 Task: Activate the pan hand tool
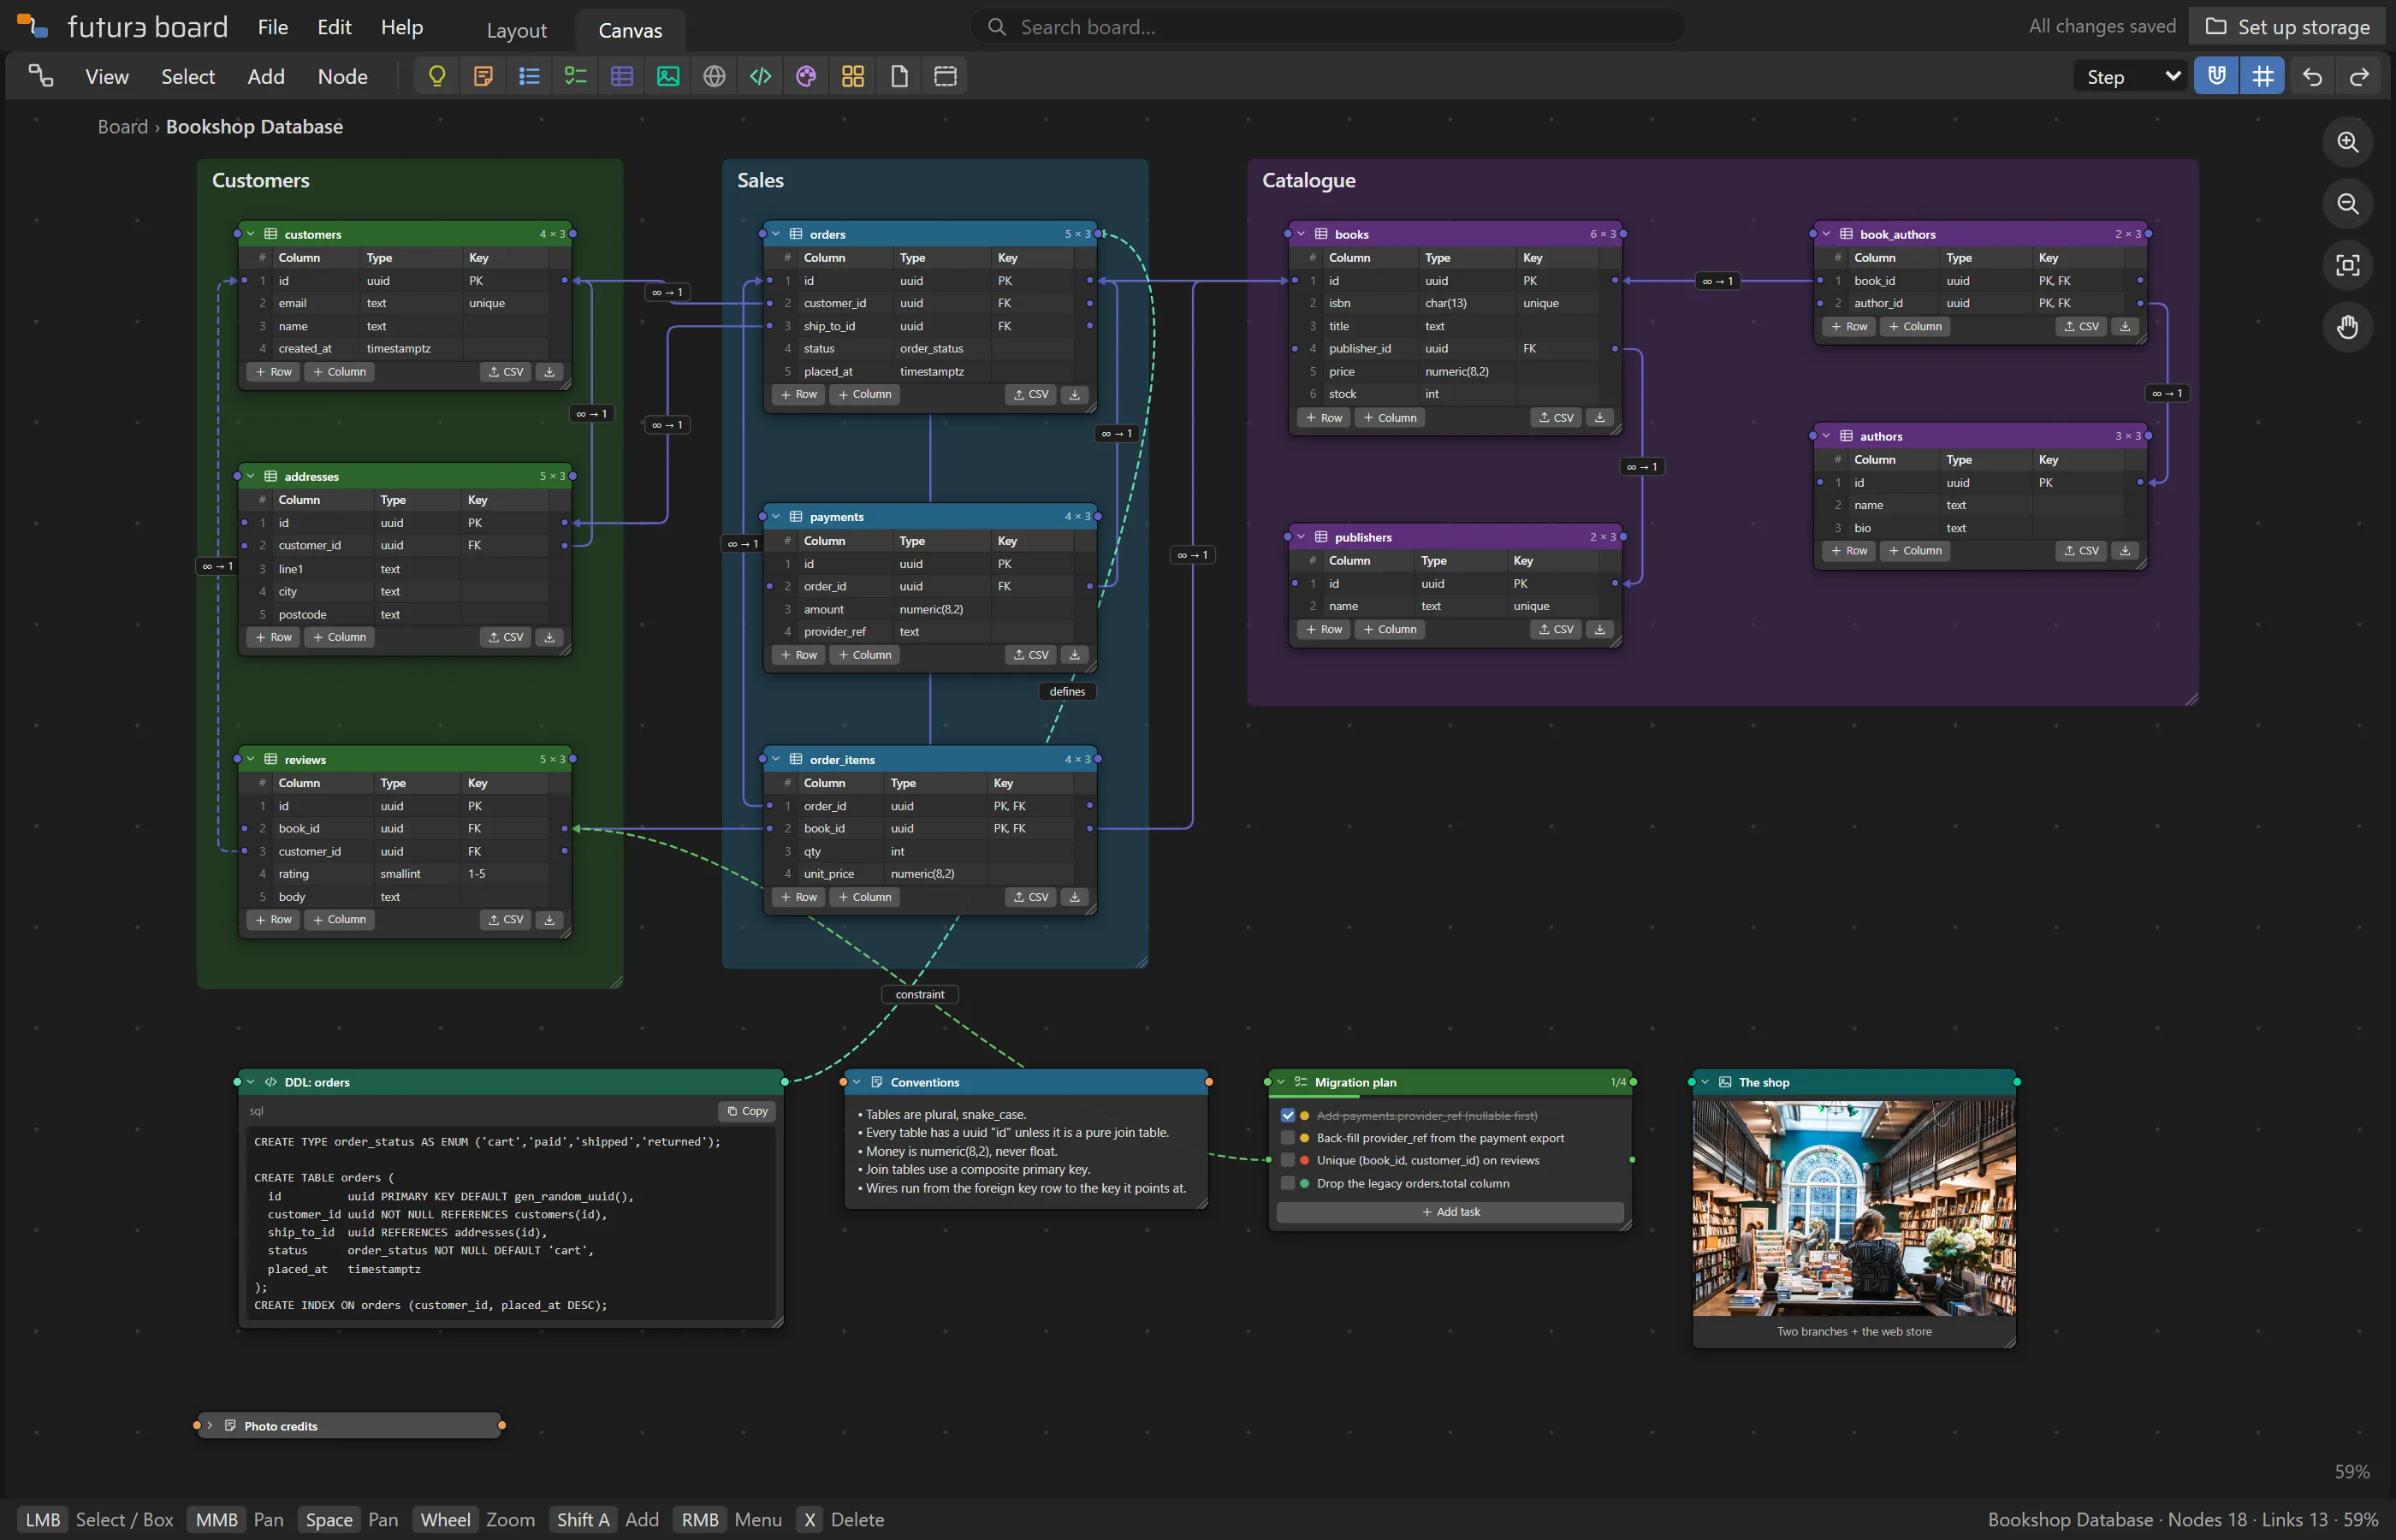(2347, 327)
